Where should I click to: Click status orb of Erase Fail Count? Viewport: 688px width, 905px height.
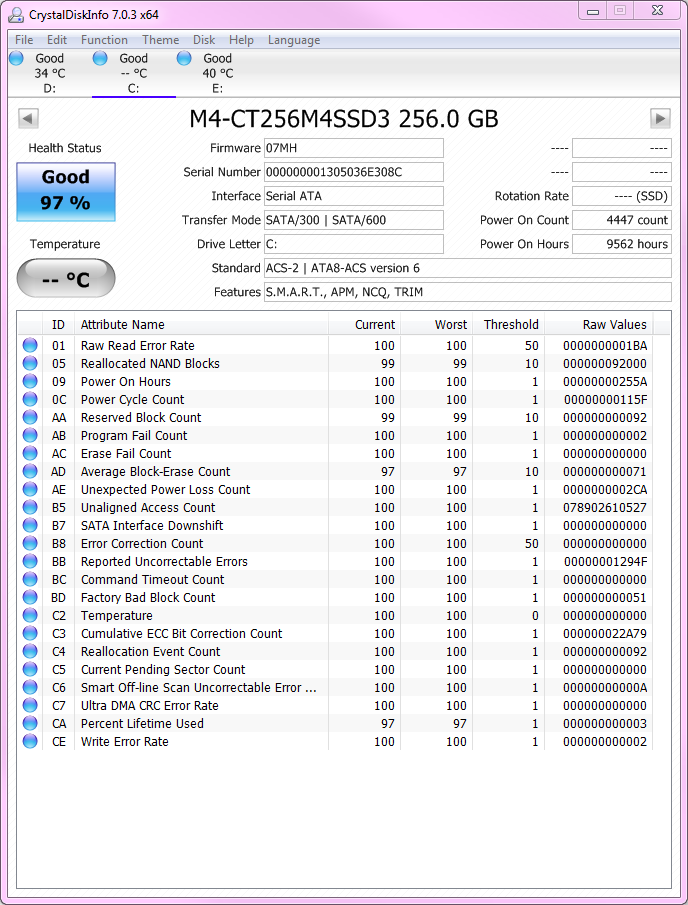click(30, 453)
